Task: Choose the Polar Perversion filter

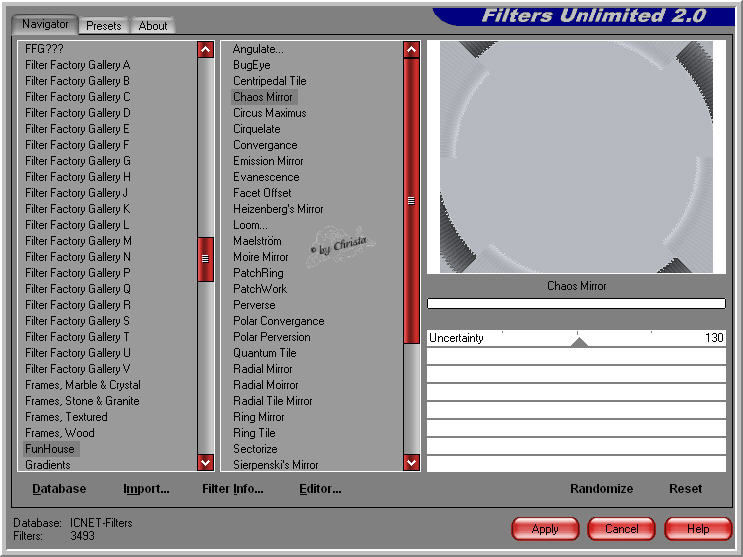Action: [272, 337]
